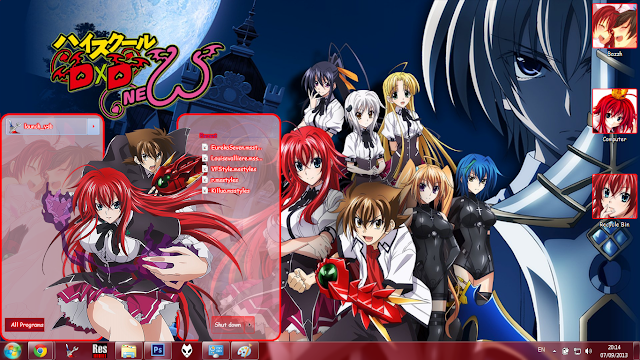The height and width of the screenshot is (360, 640).
Task: Launch Photoshop from the taskbar
Action: [158, 351]
